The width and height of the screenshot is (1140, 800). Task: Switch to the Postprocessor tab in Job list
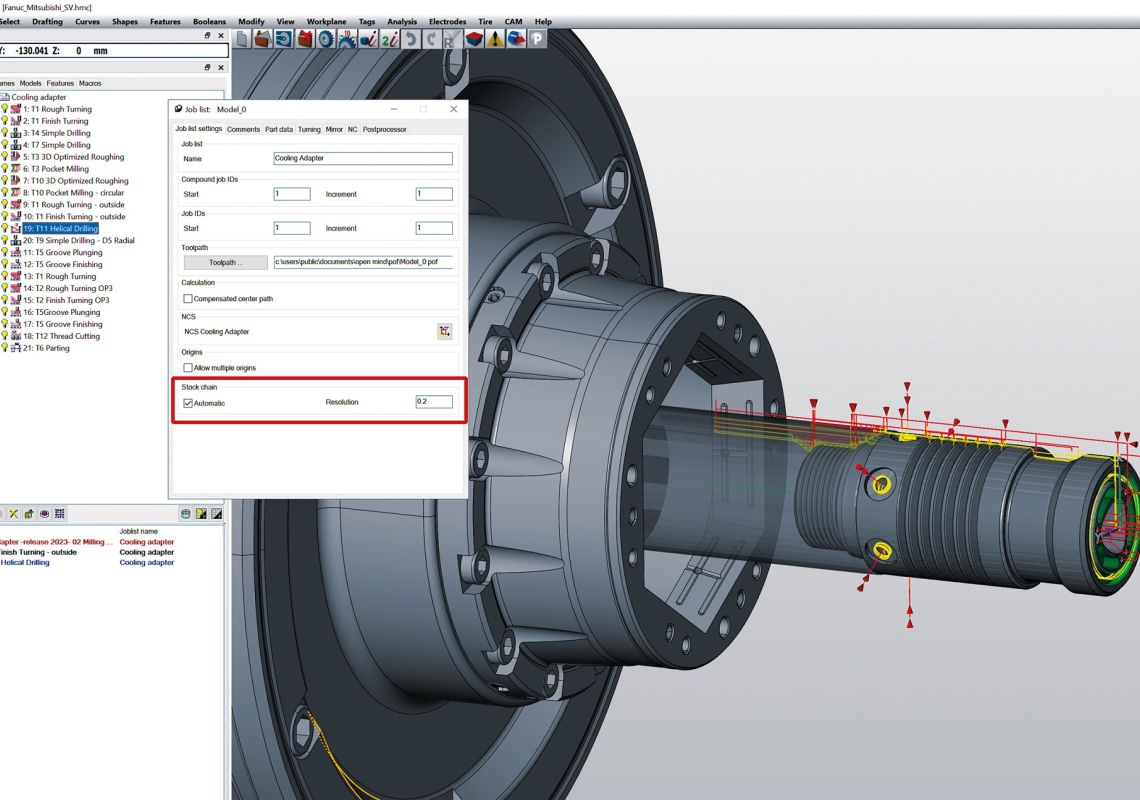(x=385, y=128)
